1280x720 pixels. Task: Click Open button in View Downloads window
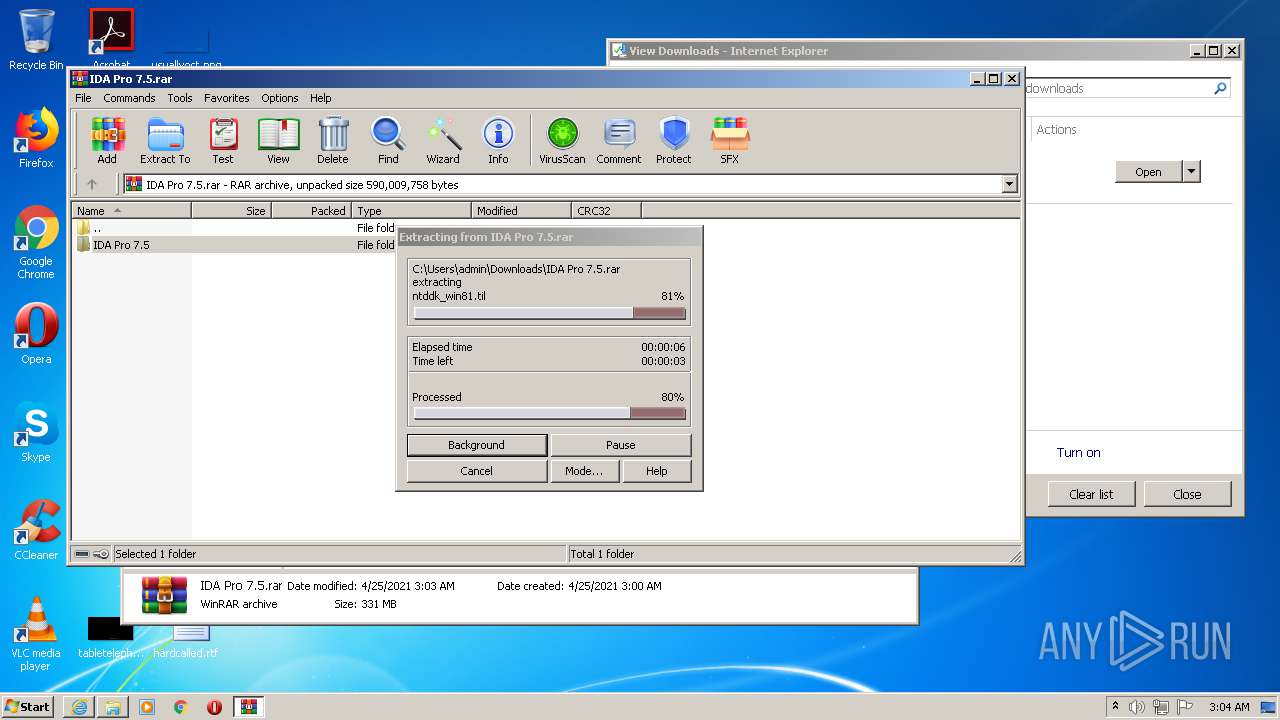point(1148,172)
